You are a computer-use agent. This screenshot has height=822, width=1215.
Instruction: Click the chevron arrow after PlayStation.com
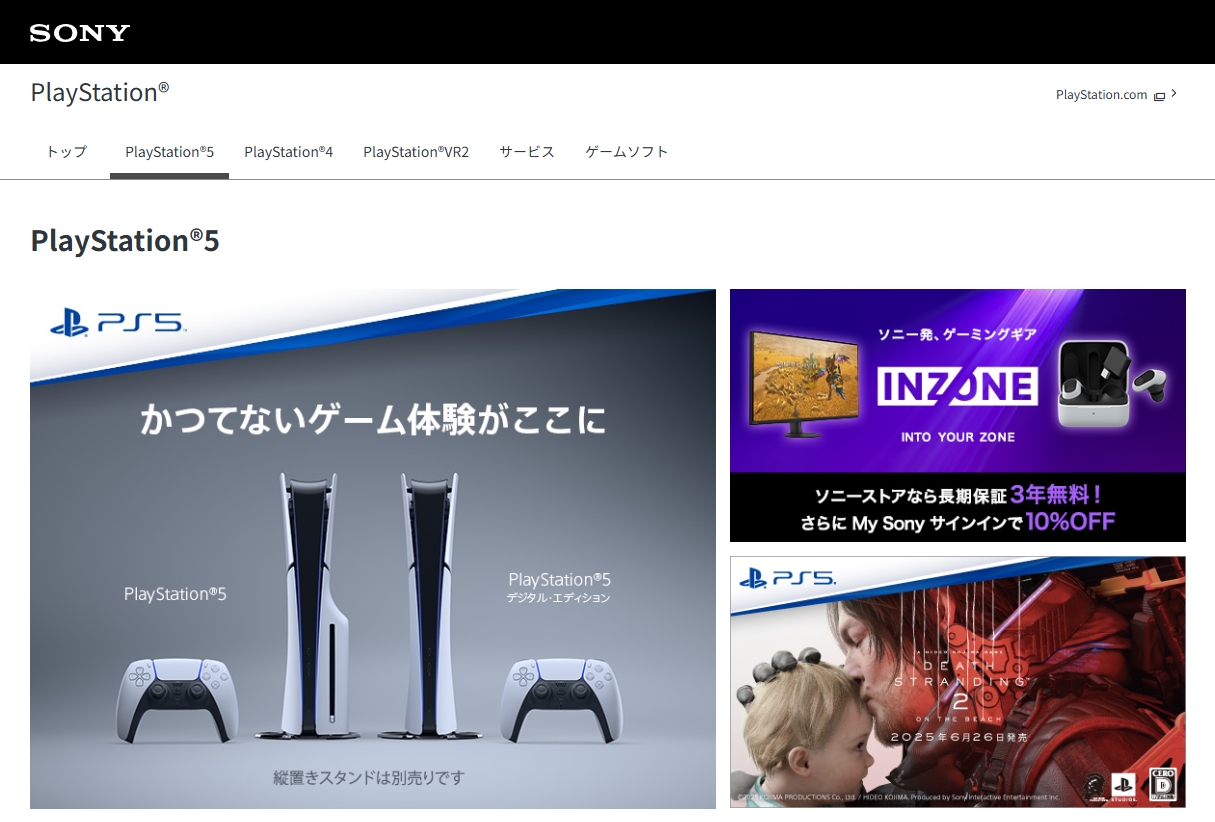point(1174,94)
